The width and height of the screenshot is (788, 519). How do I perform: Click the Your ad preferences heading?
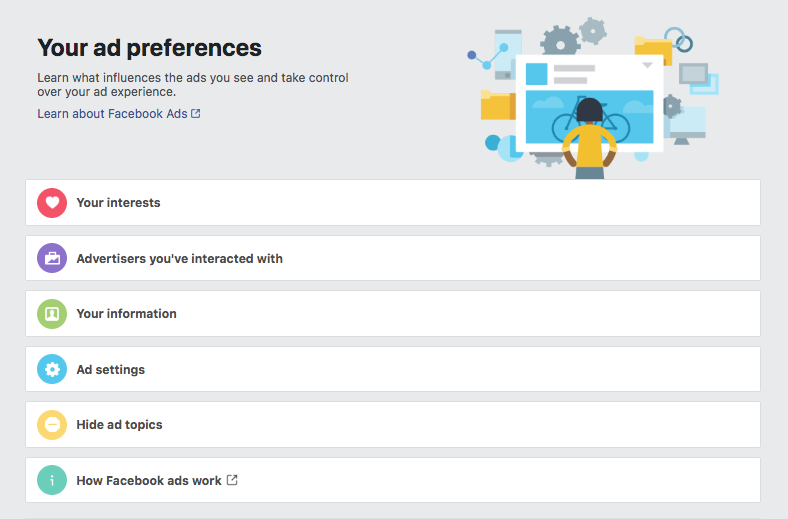point(149,48)
